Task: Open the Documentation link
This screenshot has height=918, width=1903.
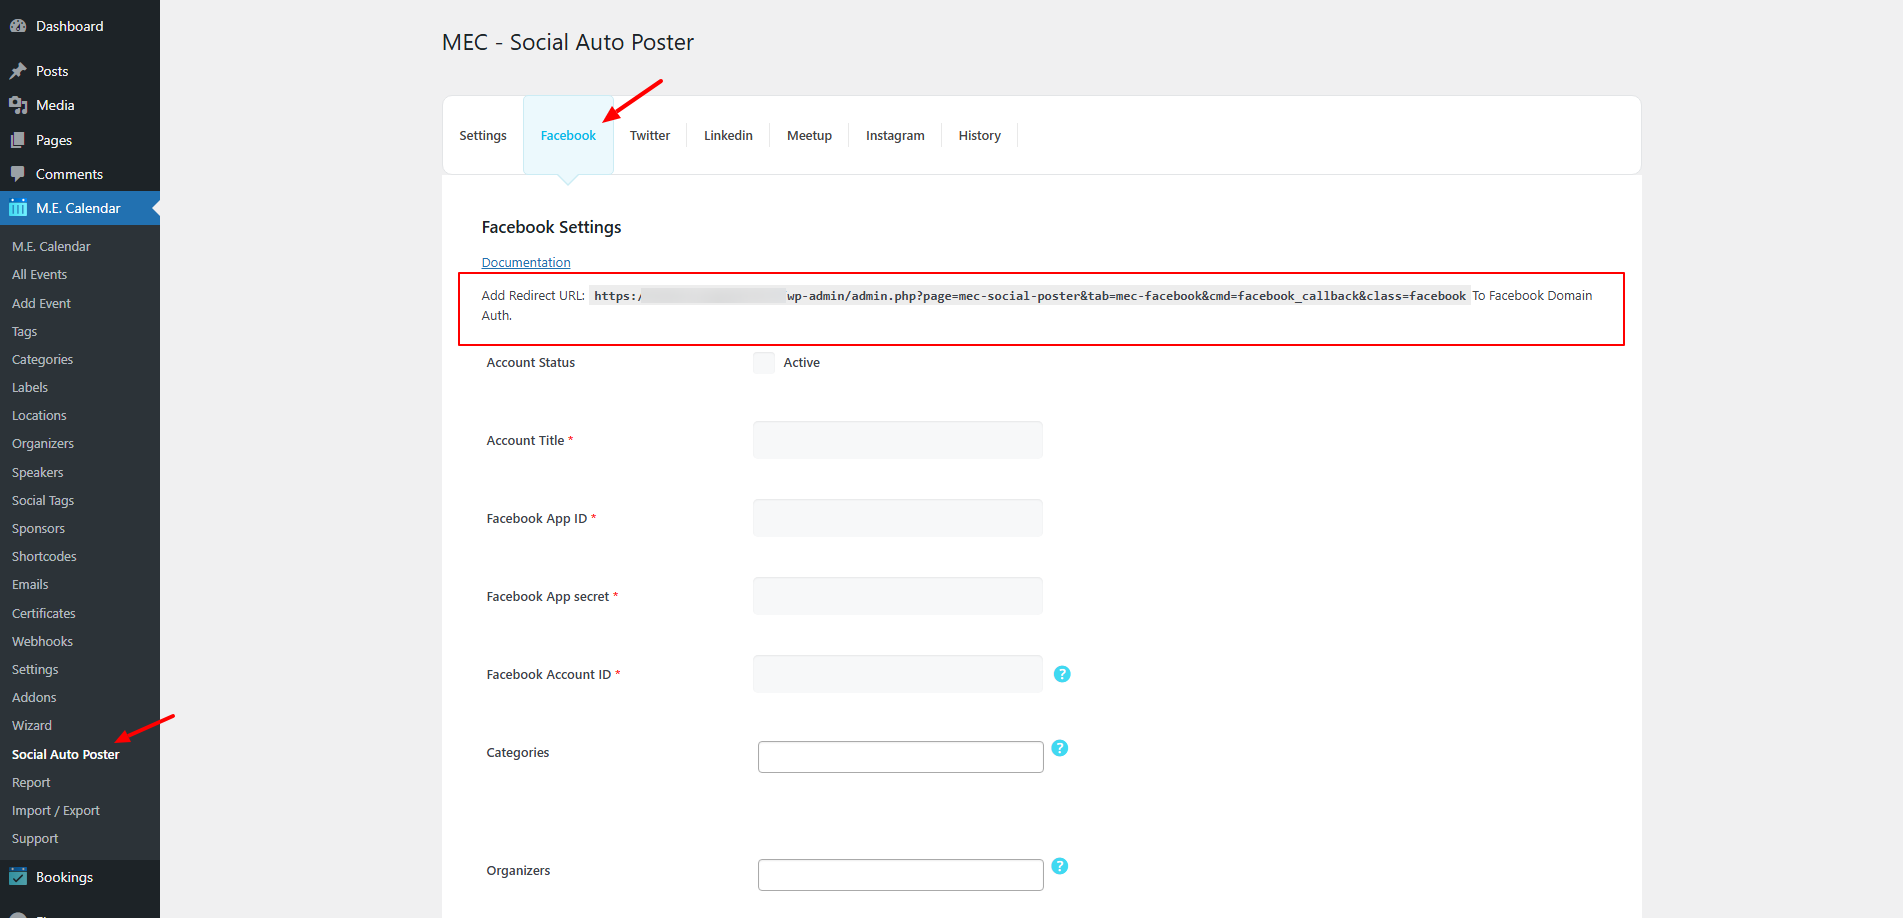Action: point(526,263)
